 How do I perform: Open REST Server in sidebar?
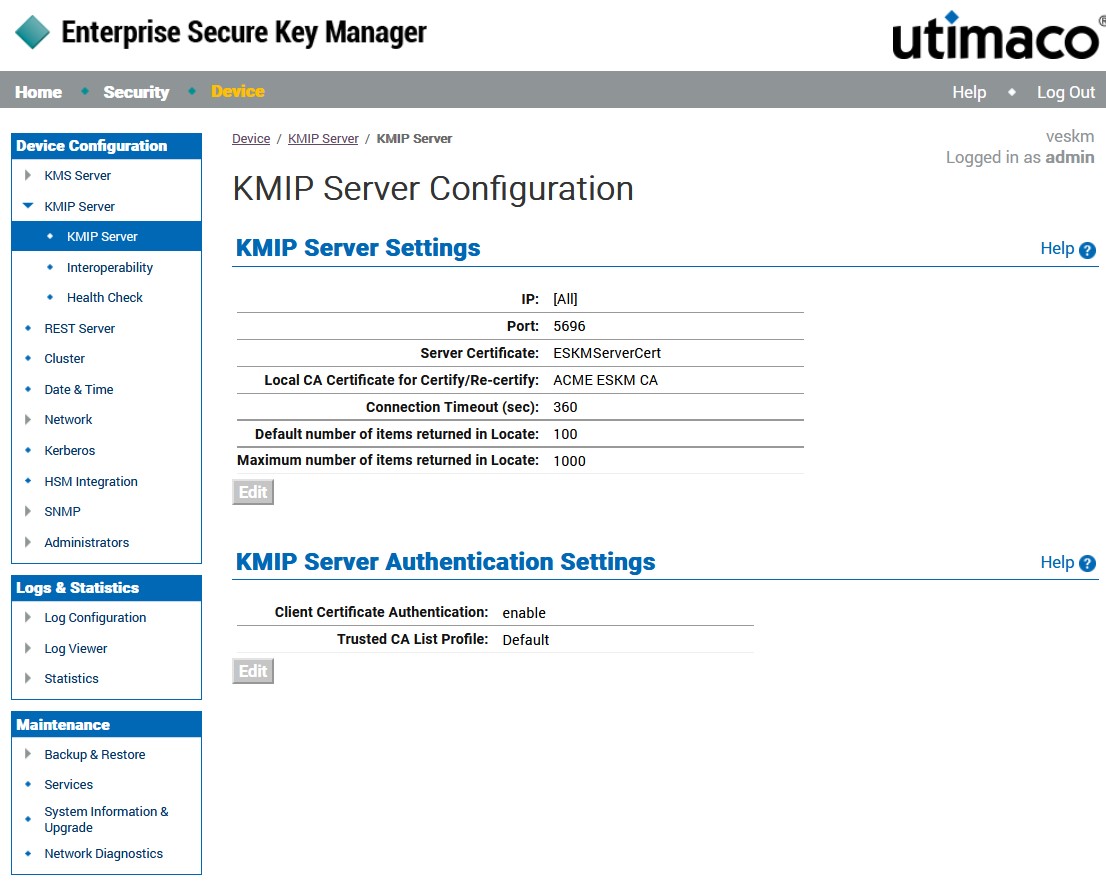(80, 329)
